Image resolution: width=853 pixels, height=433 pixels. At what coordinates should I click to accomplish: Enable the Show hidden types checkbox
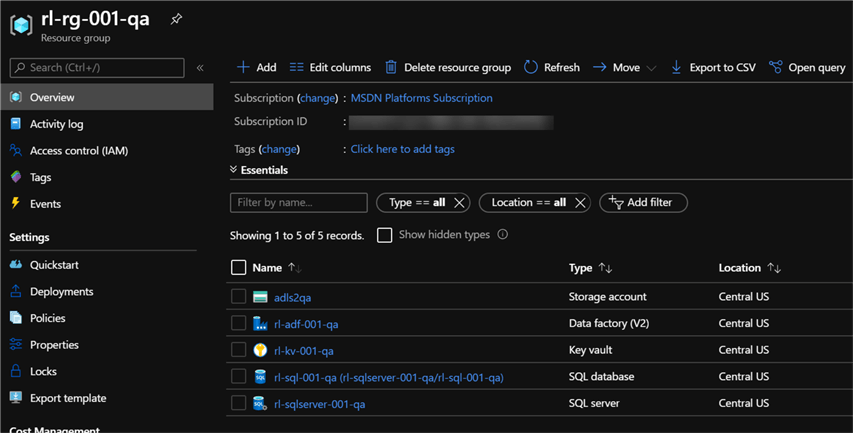coord(384,235)
